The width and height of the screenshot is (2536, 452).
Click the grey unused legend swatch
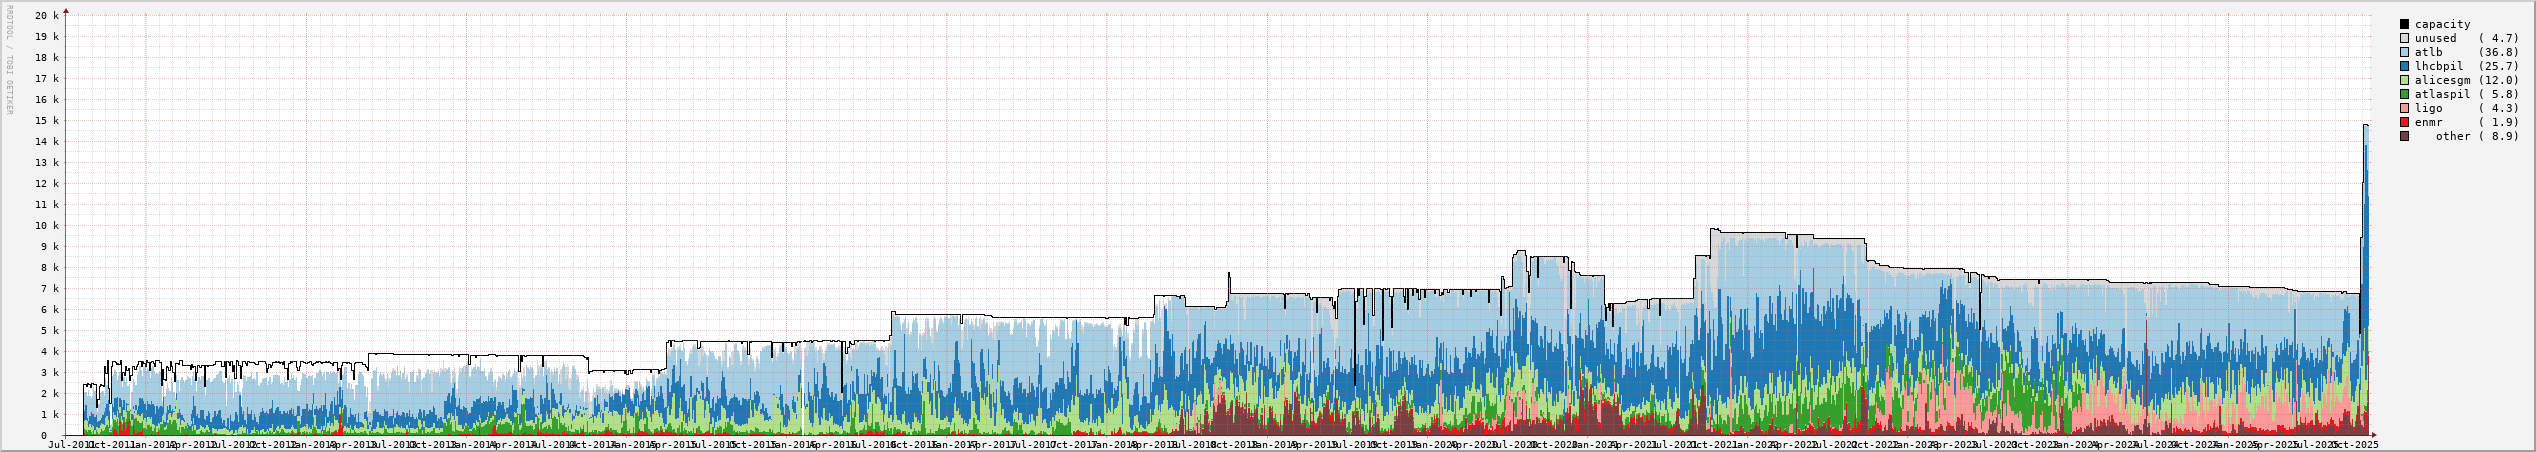coord(2404,38)
